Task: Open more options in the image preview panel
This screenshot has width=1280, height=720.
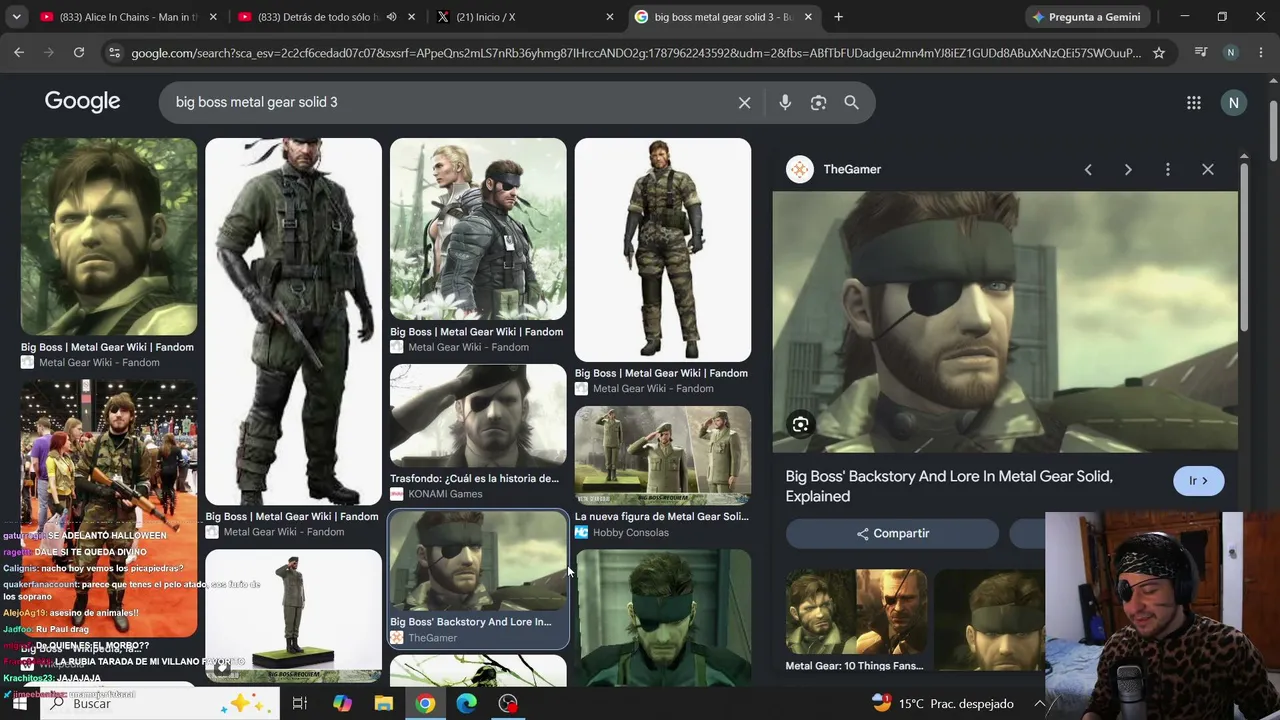Action: click(1167, 170)
